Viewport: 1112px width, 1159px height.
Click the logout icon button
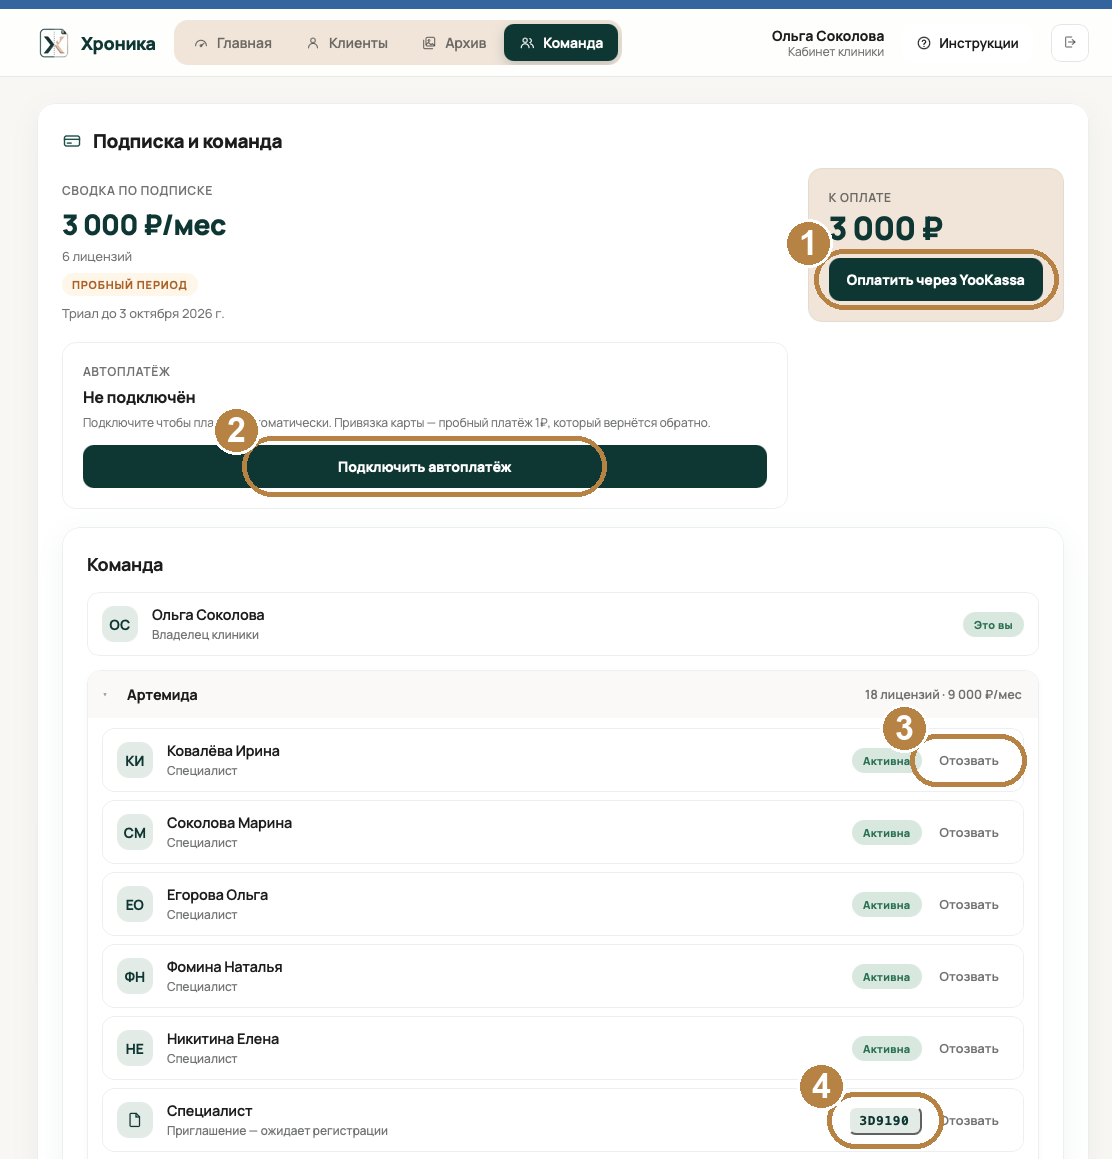[x=1070, y=43]
